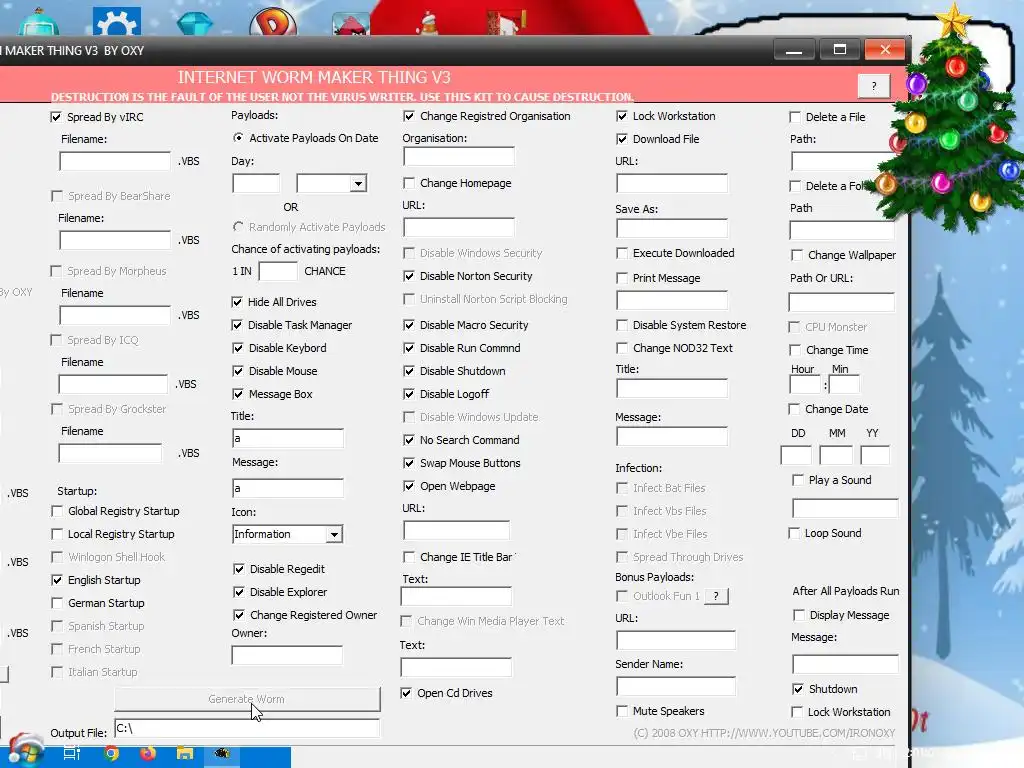
Task: Click the Message Box Title field containing a
Action: [287, 438]
